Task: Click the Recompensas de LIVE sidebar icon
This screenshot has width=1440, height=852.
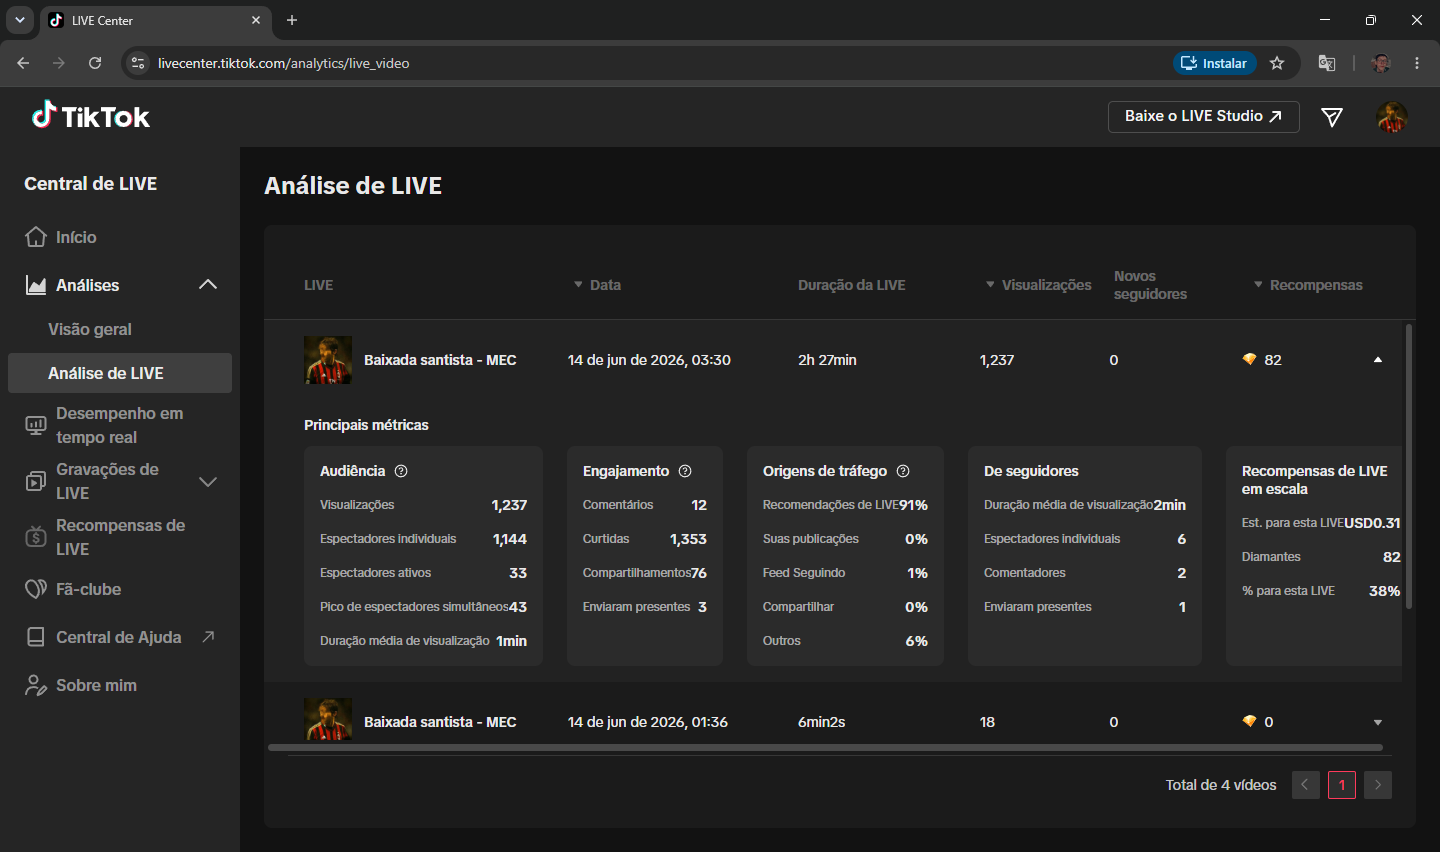Action: (x=36, y=537)
